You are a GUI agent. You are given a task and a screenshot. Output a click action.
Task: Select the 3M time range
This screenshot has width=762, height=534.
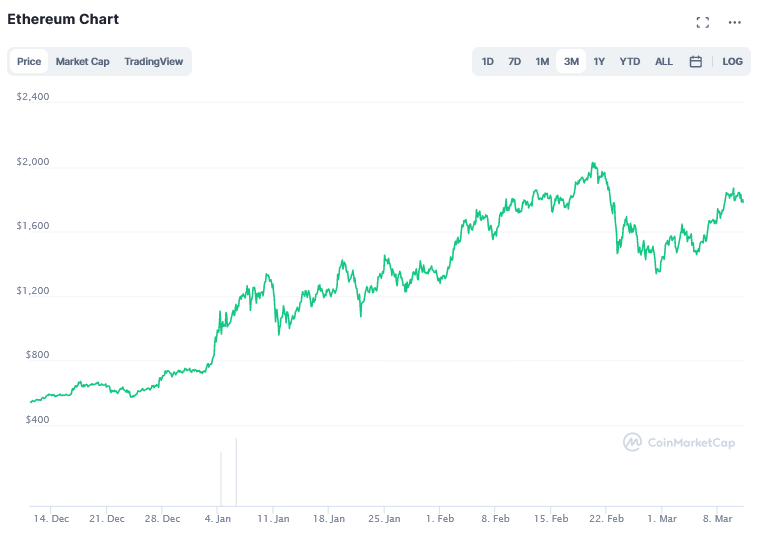pos(571,62)
